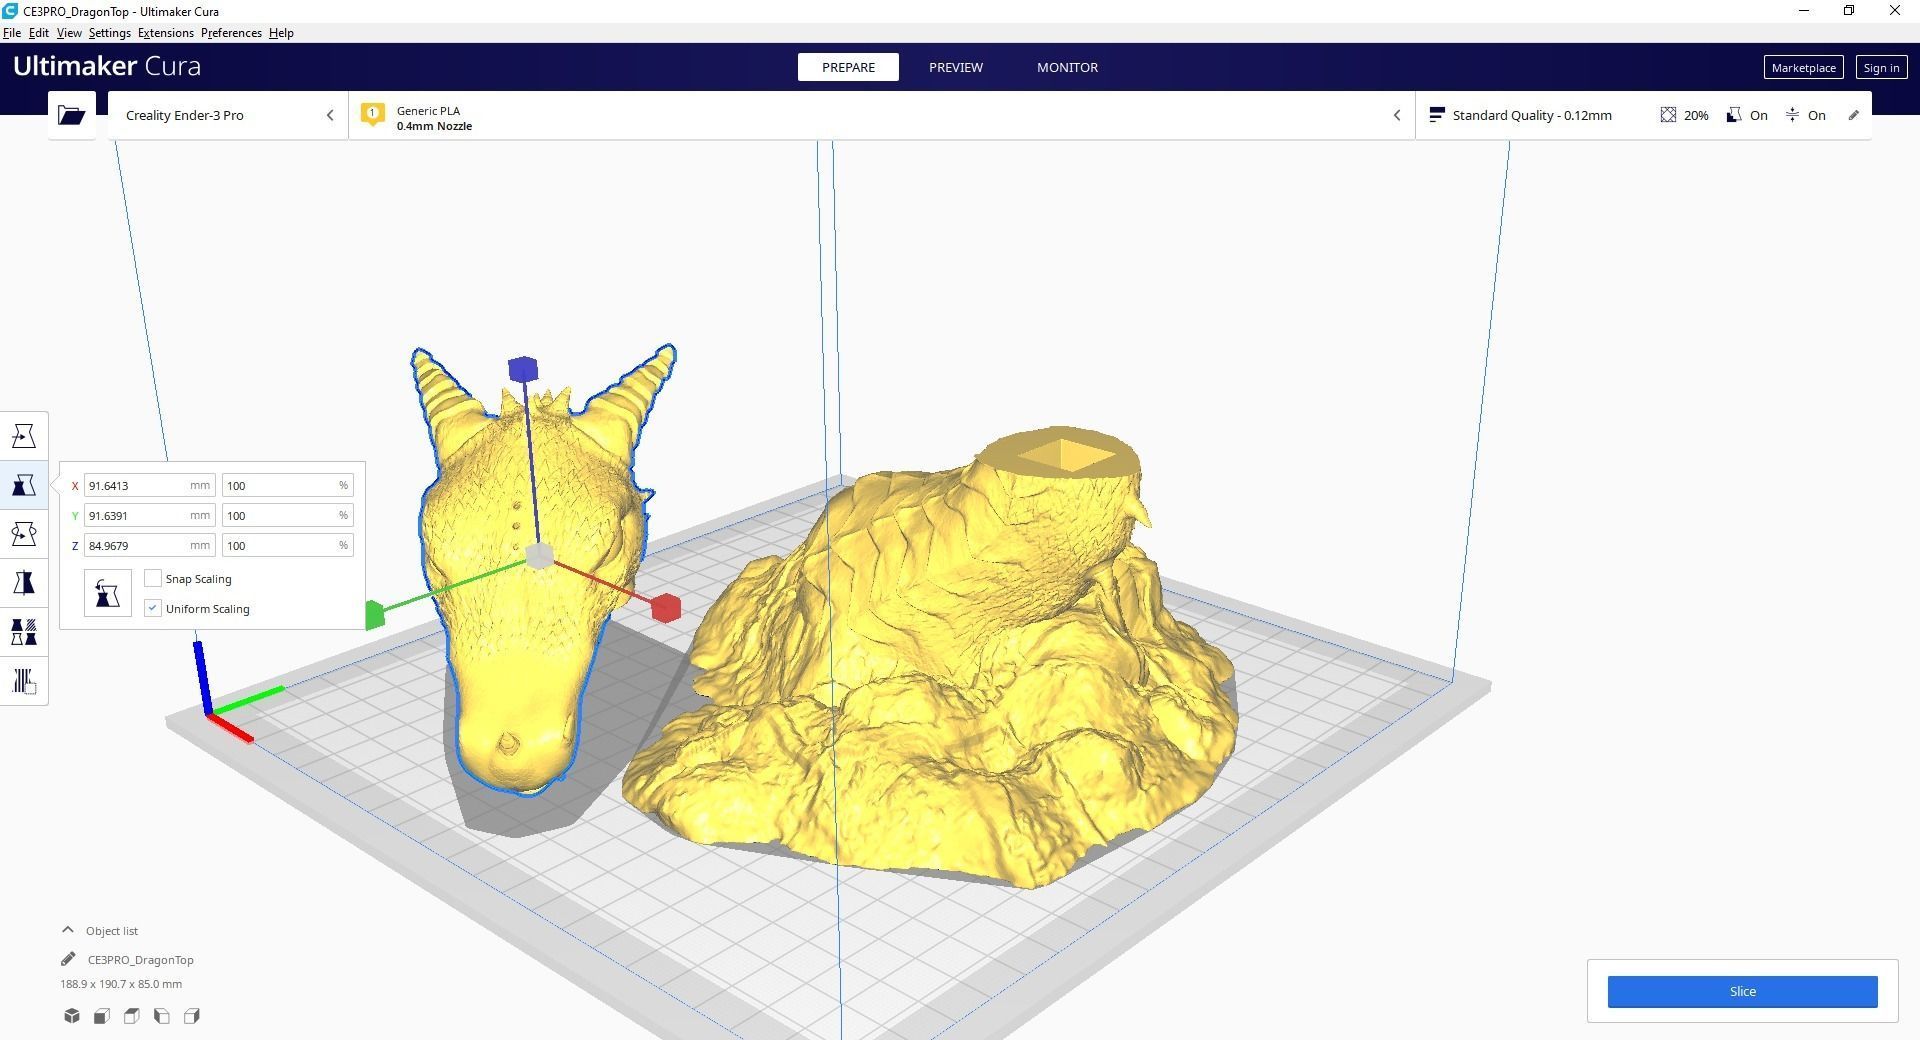Click the white center uniform scale handle
The width and height of the screenshot is (1920, 1040).
(x=539, y=557)
